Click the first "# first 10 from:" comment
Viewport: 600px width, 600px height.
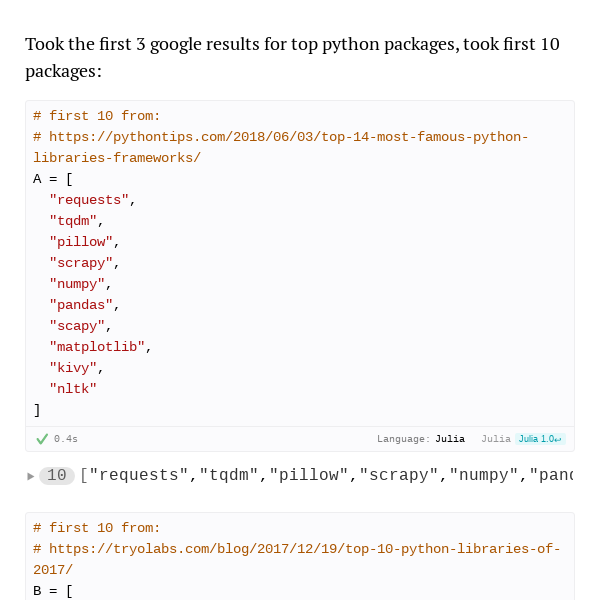(97, 116)
